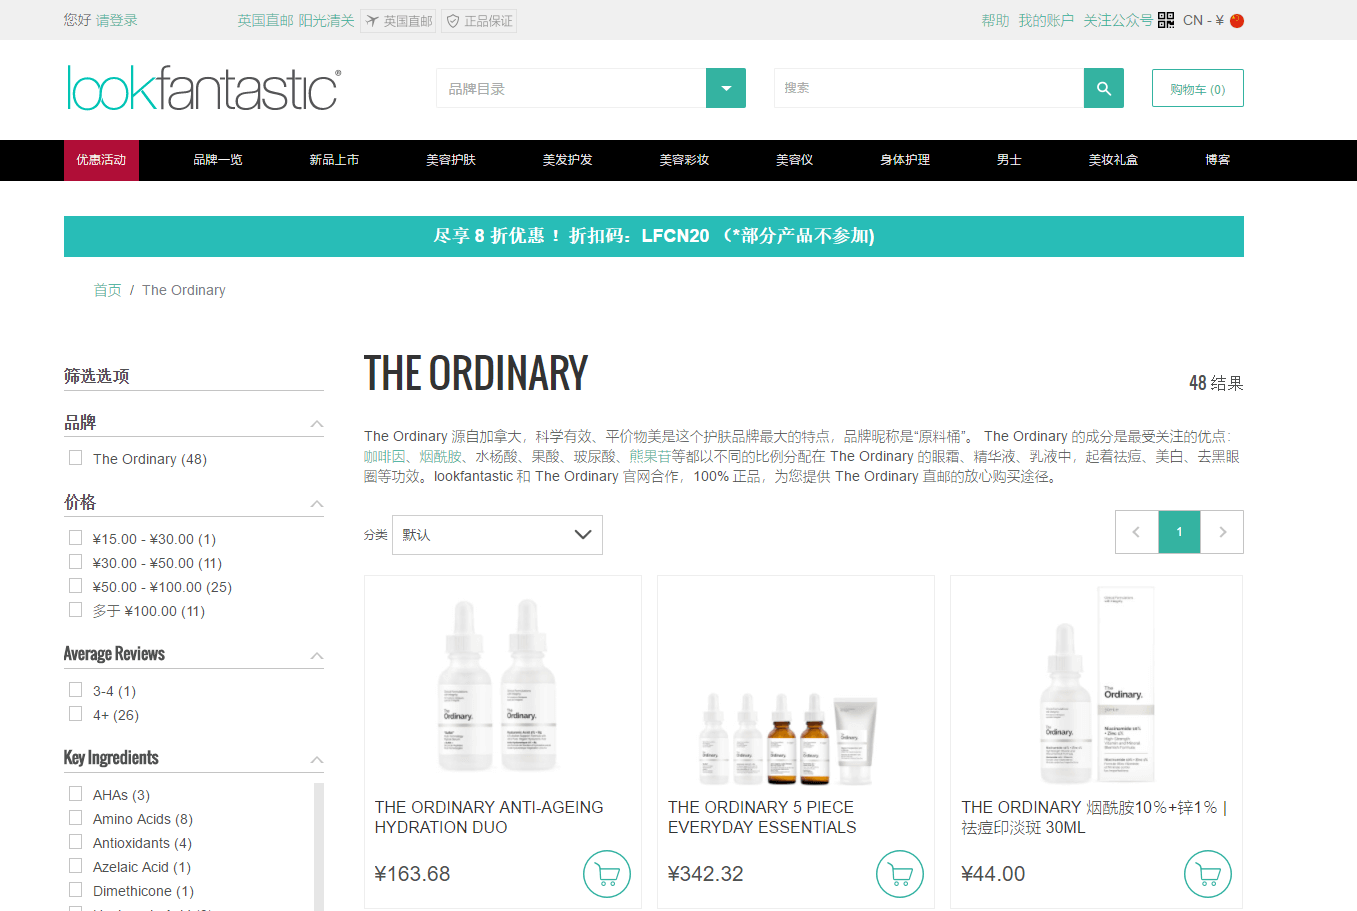Add Anti-Ageing Hydration Duo to cart
Viewport: 1357px width, 911px height.
(607, 874)
